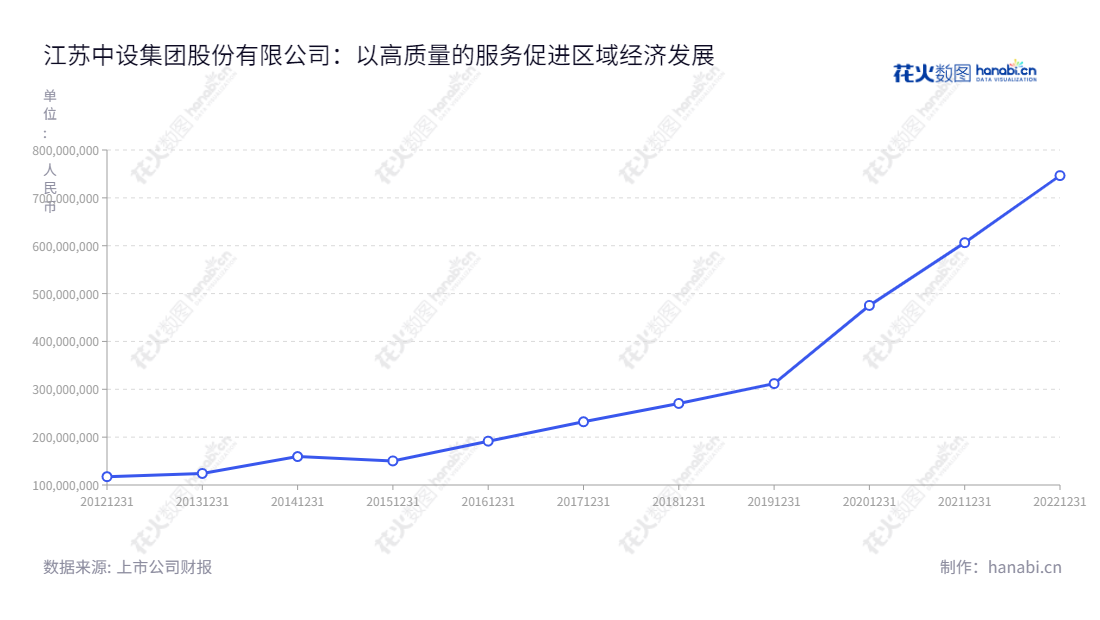Click the 100,000,000 y-axis label
The height and width of the screenshot is (620, 1100).
point(65,485)
